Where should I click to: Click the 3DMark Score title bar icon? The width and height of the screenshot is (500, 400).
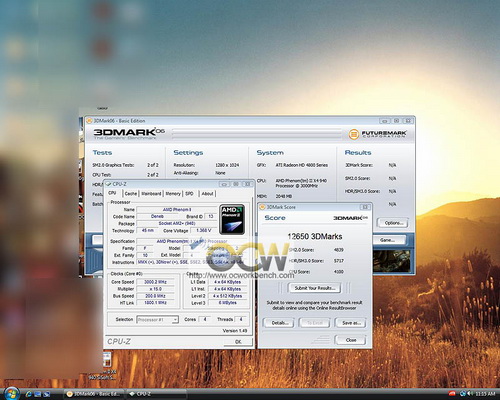pyautogui.click(x=263, y=207)
